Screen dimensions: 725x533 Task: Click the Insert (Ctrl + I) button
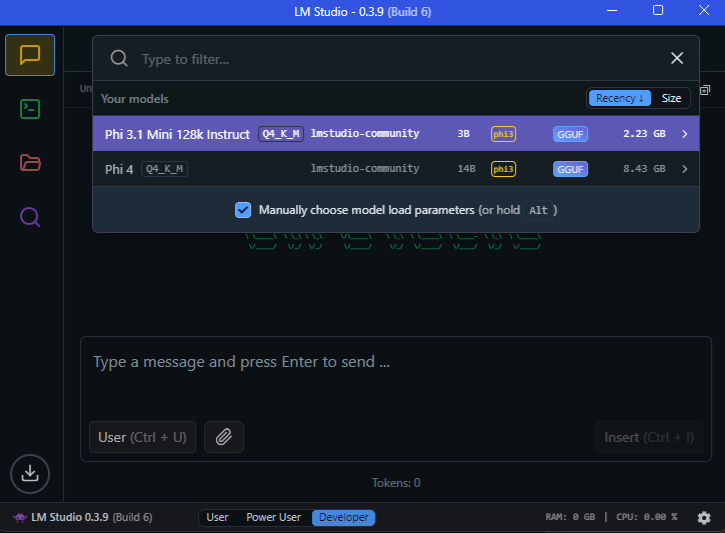[649, 437]
